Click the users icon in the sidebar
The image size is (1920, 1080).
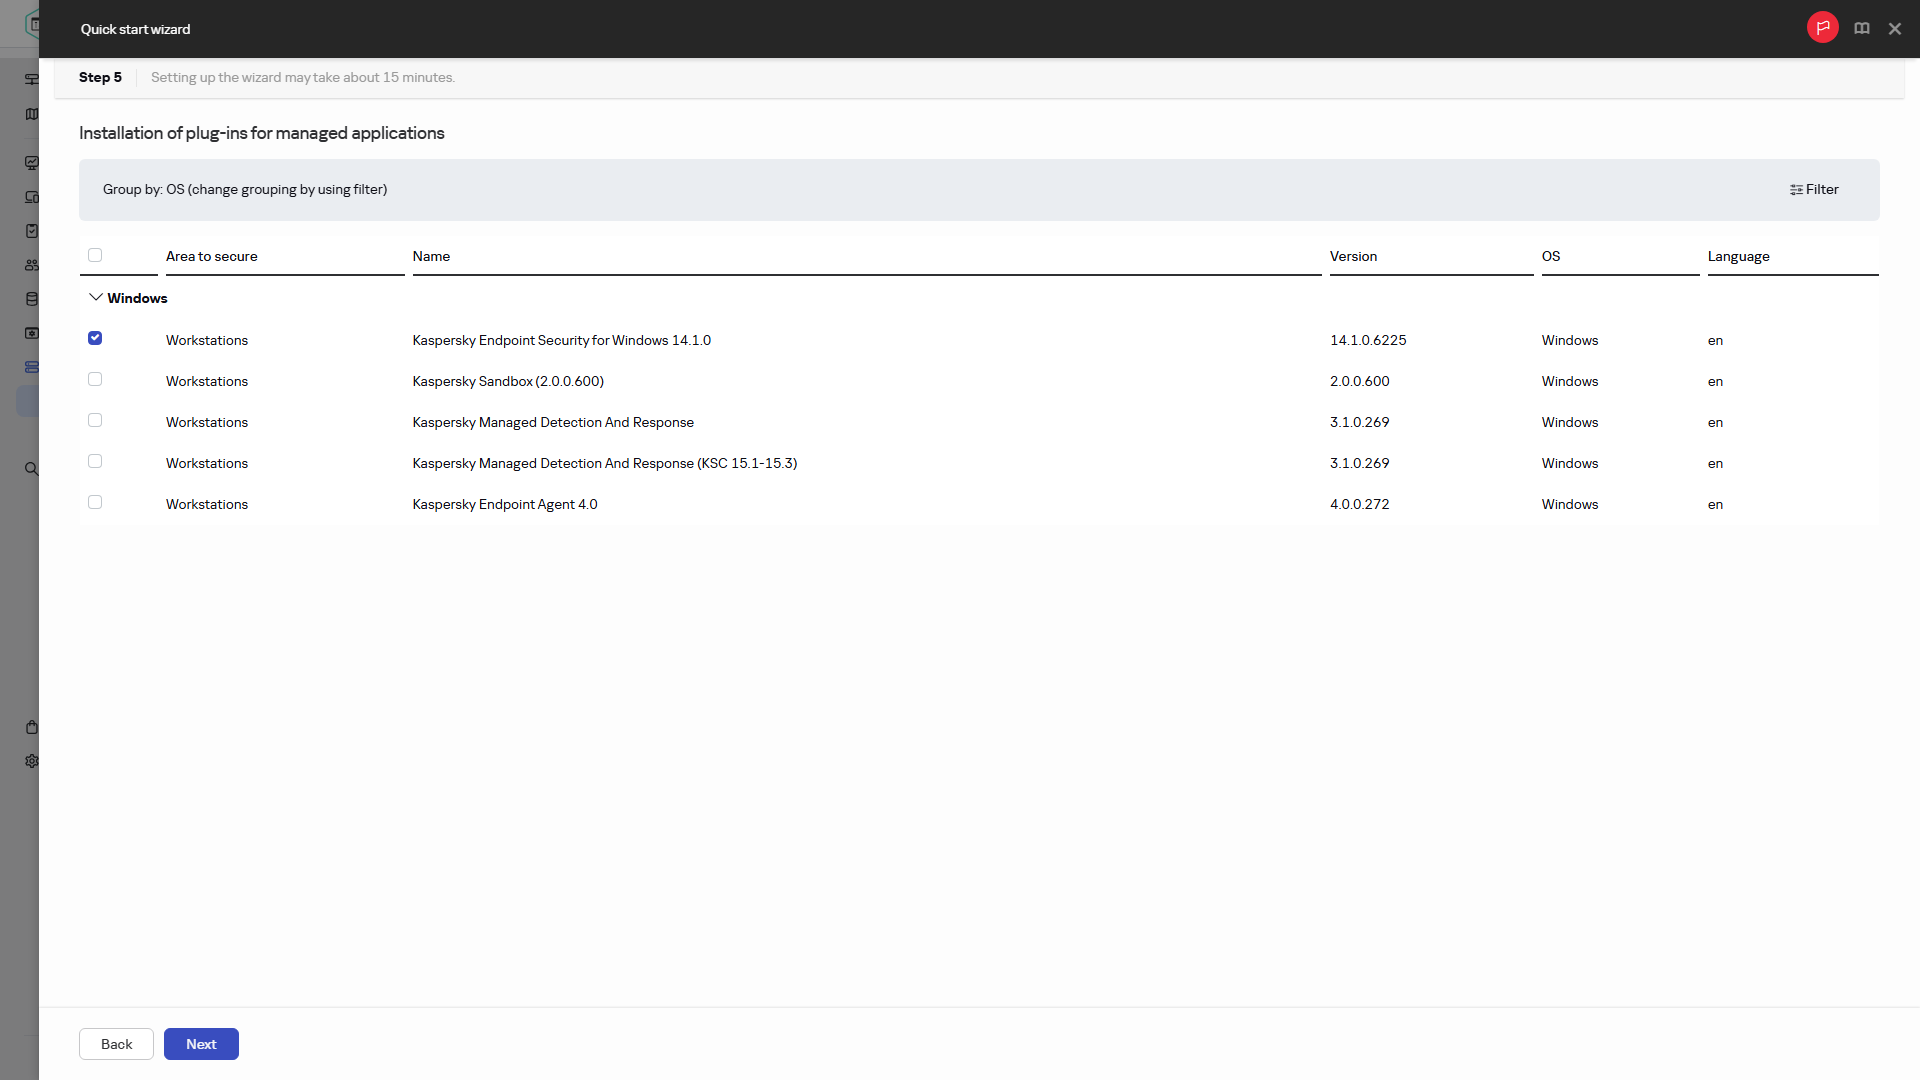click(x=32, y=265)
